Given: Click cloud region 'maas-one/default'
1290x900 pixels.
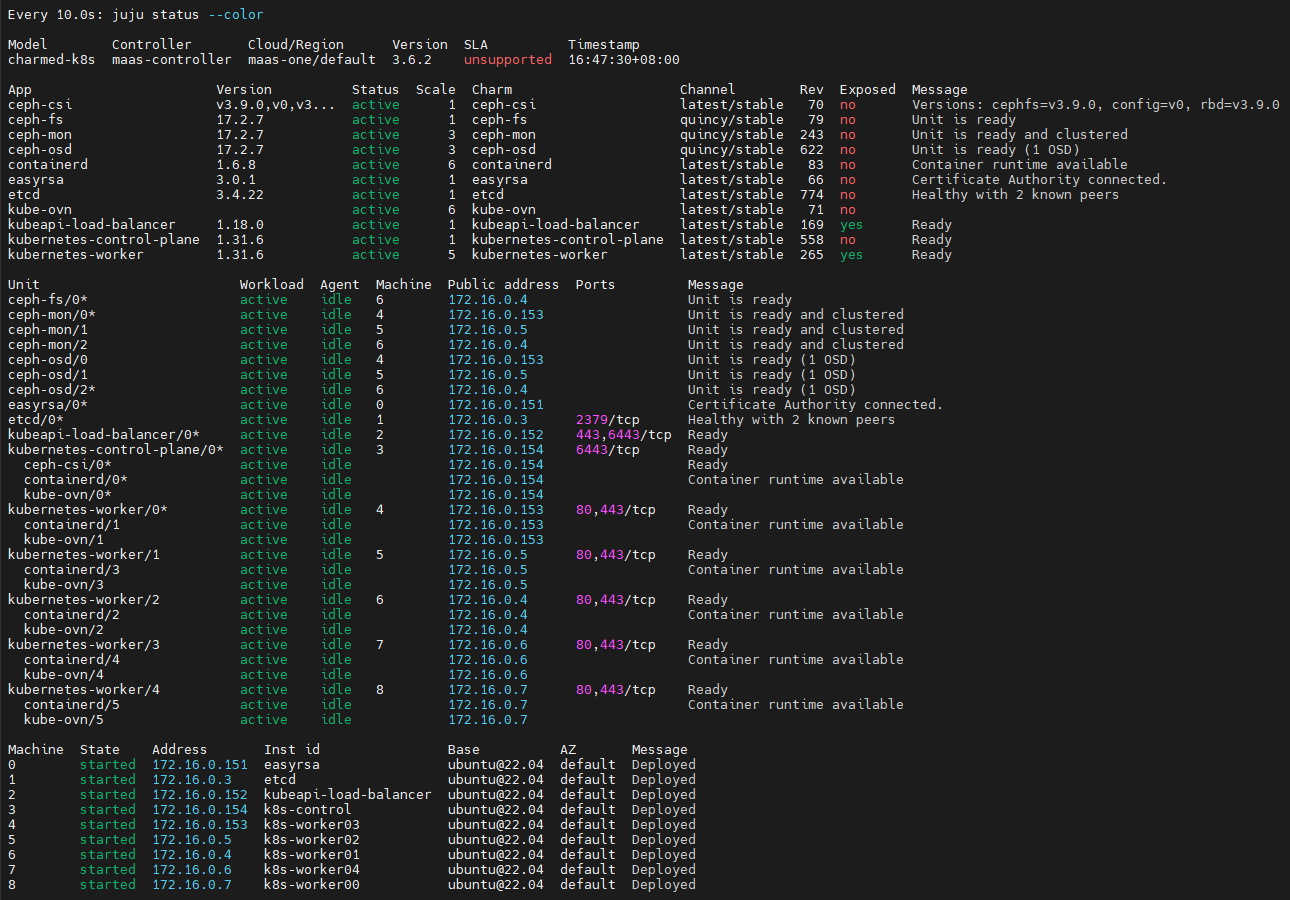Looking at the screenshot, I should 312,60.
